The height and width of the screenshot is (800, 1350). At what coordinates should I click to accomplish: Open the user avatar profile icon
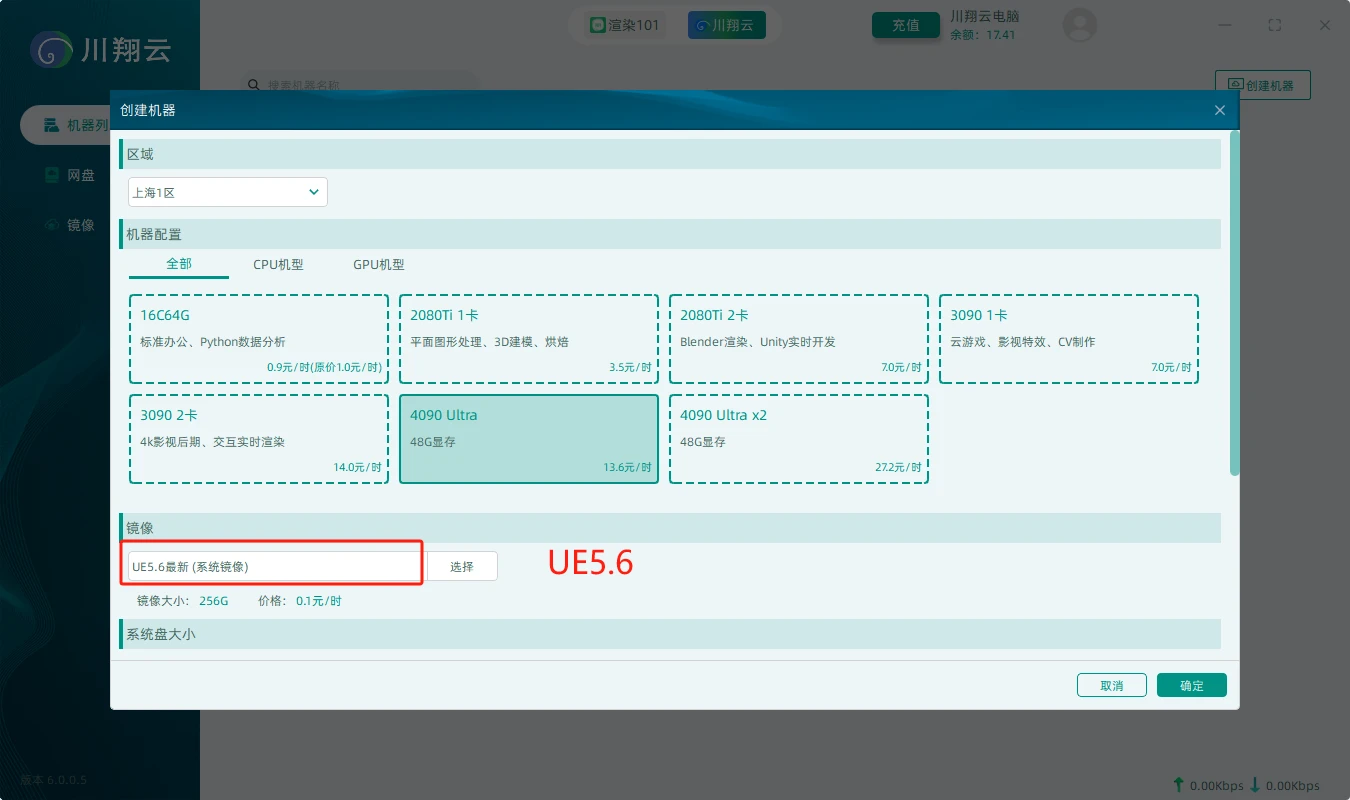click(1079, 25)
